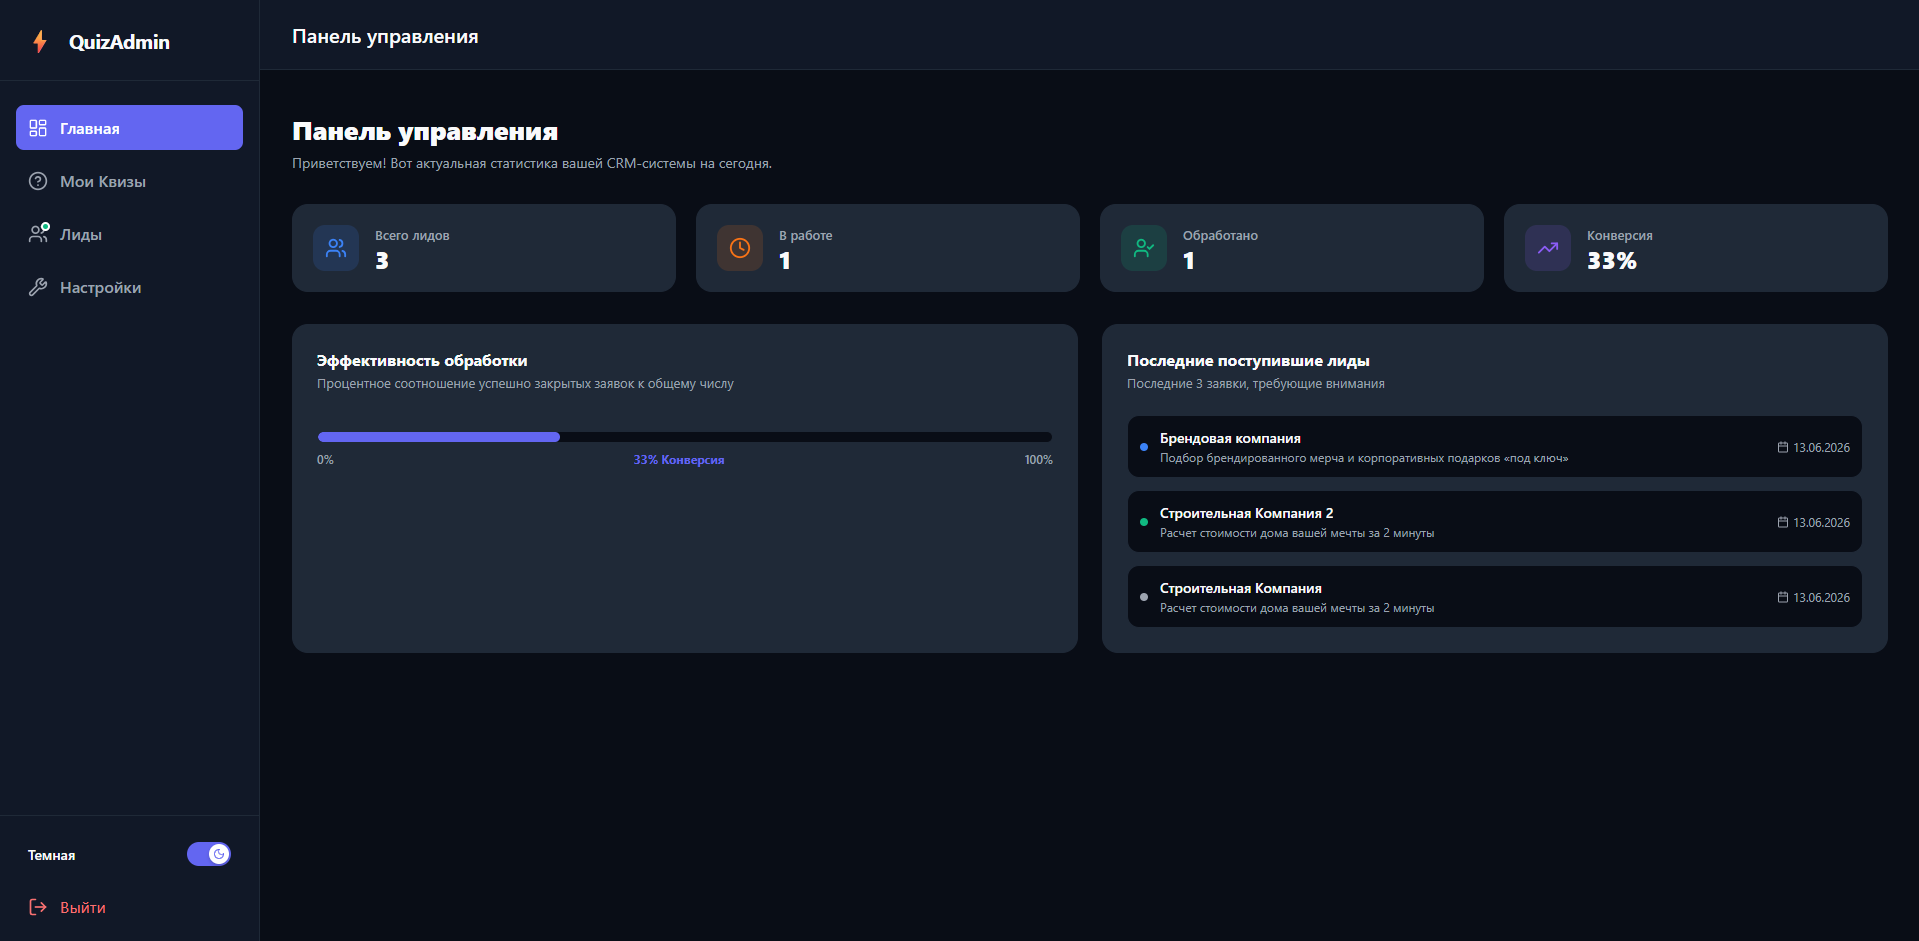The height and width of the screenshot is (941, 1919).
Task: Click the 100% progress scale label
Action: point(1039,460)
